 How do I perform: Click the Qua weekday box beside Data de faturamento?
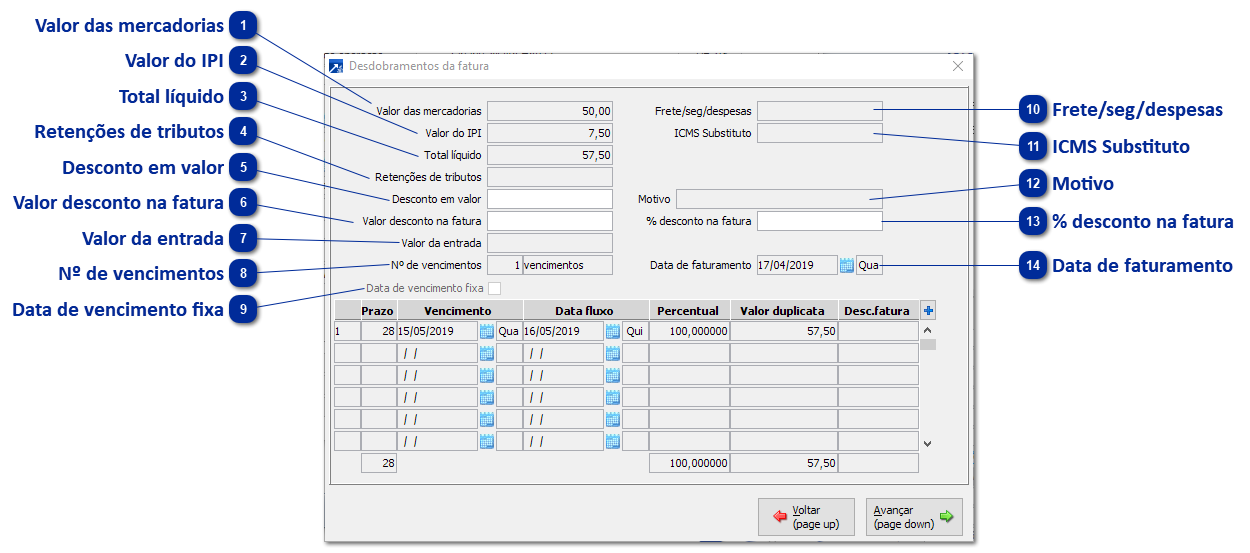point(869,265)
